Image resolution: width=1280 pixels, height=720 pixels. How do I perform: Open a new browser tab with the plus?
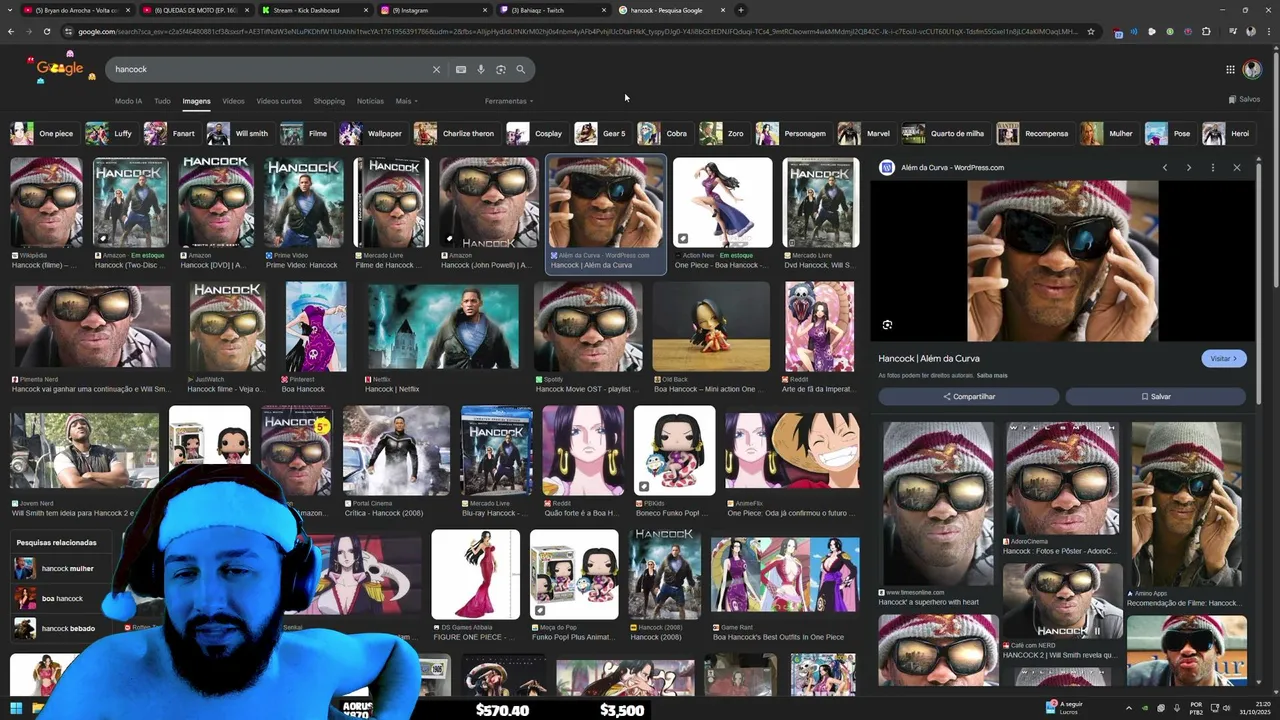coord(741,10)
